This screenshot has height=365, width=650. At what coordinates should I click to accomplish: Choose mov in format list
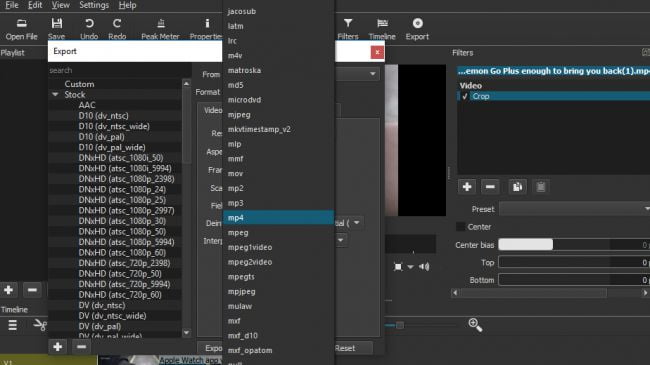coord(279,173)
